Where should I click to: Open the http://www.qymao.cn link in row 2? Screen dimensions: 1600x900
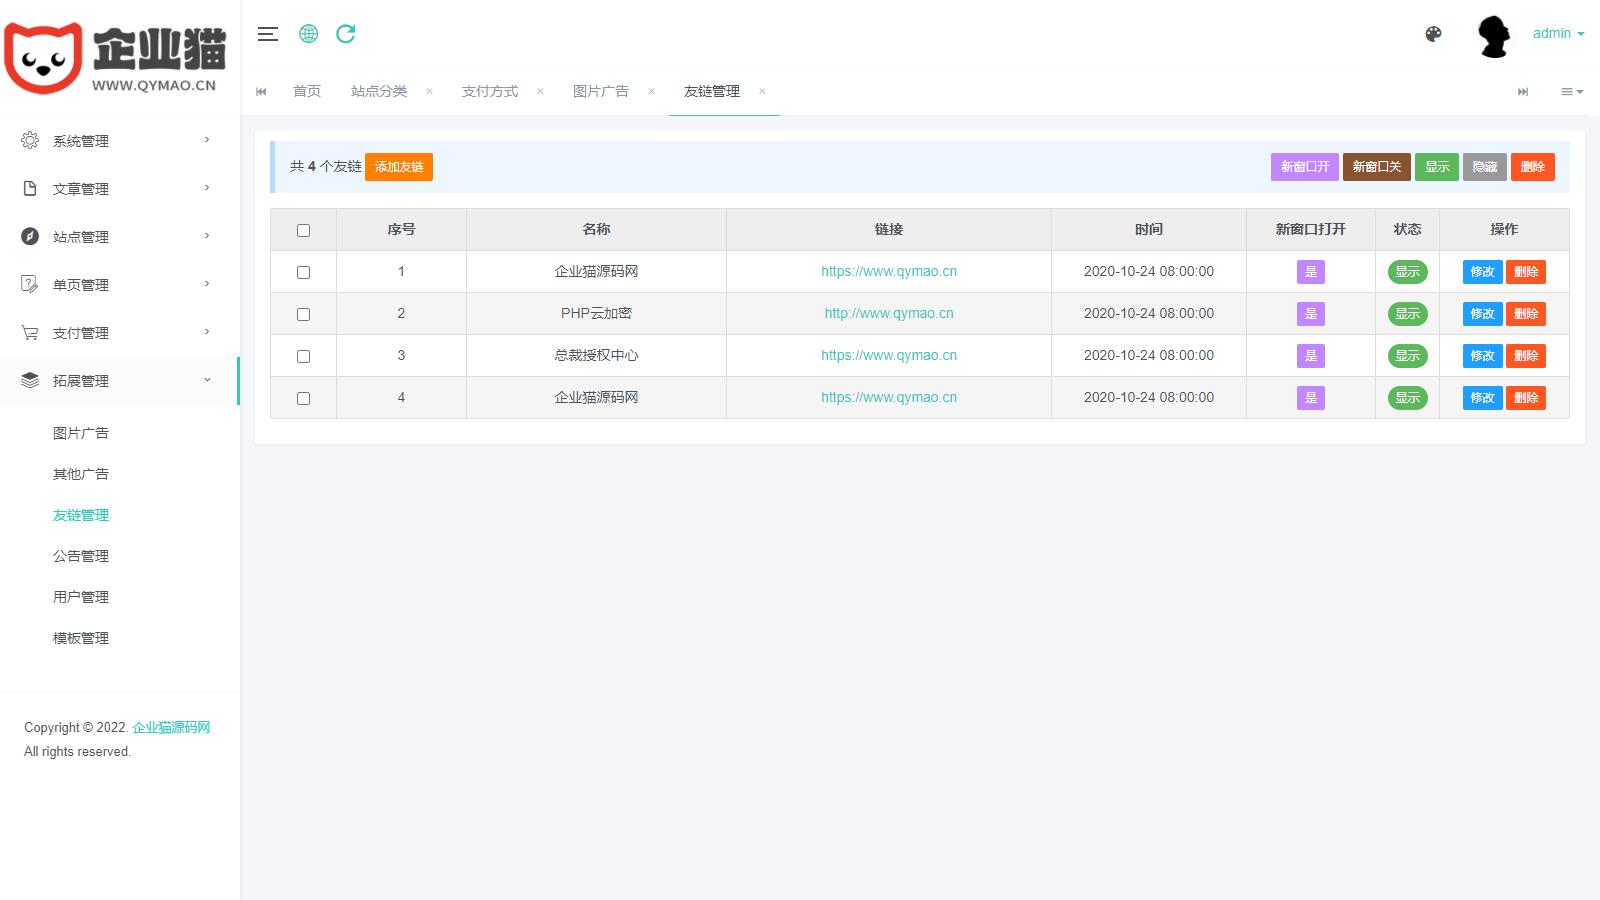tap(888, 313)
